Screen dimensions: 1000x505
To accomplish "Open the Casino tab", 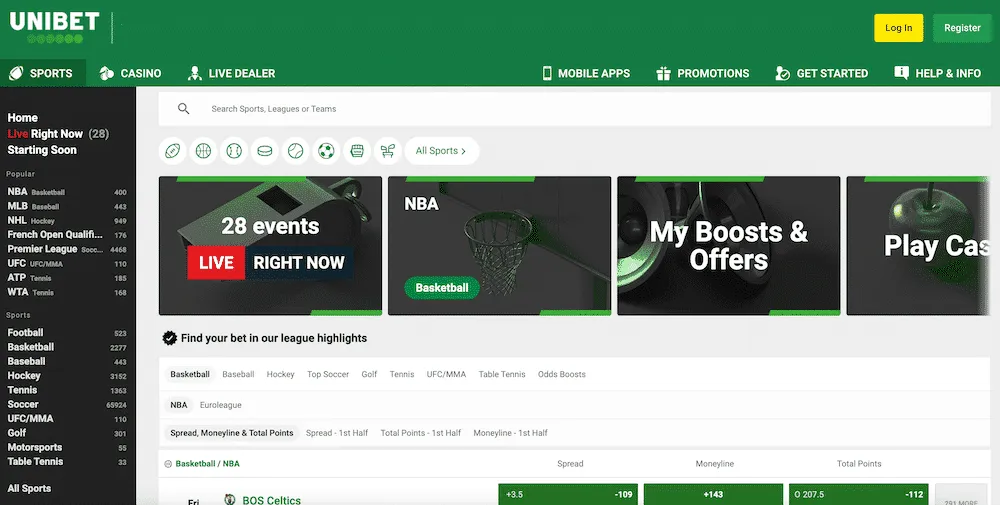I will (130, 73).
